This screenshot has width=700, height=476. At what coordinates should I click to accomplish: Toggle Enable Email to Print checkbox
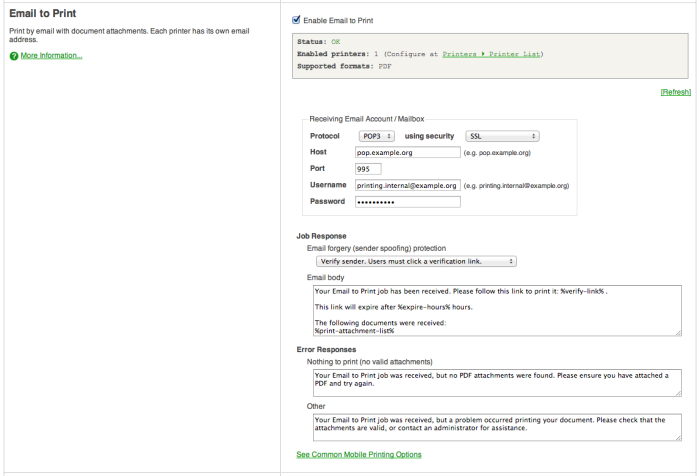[296, 20]
